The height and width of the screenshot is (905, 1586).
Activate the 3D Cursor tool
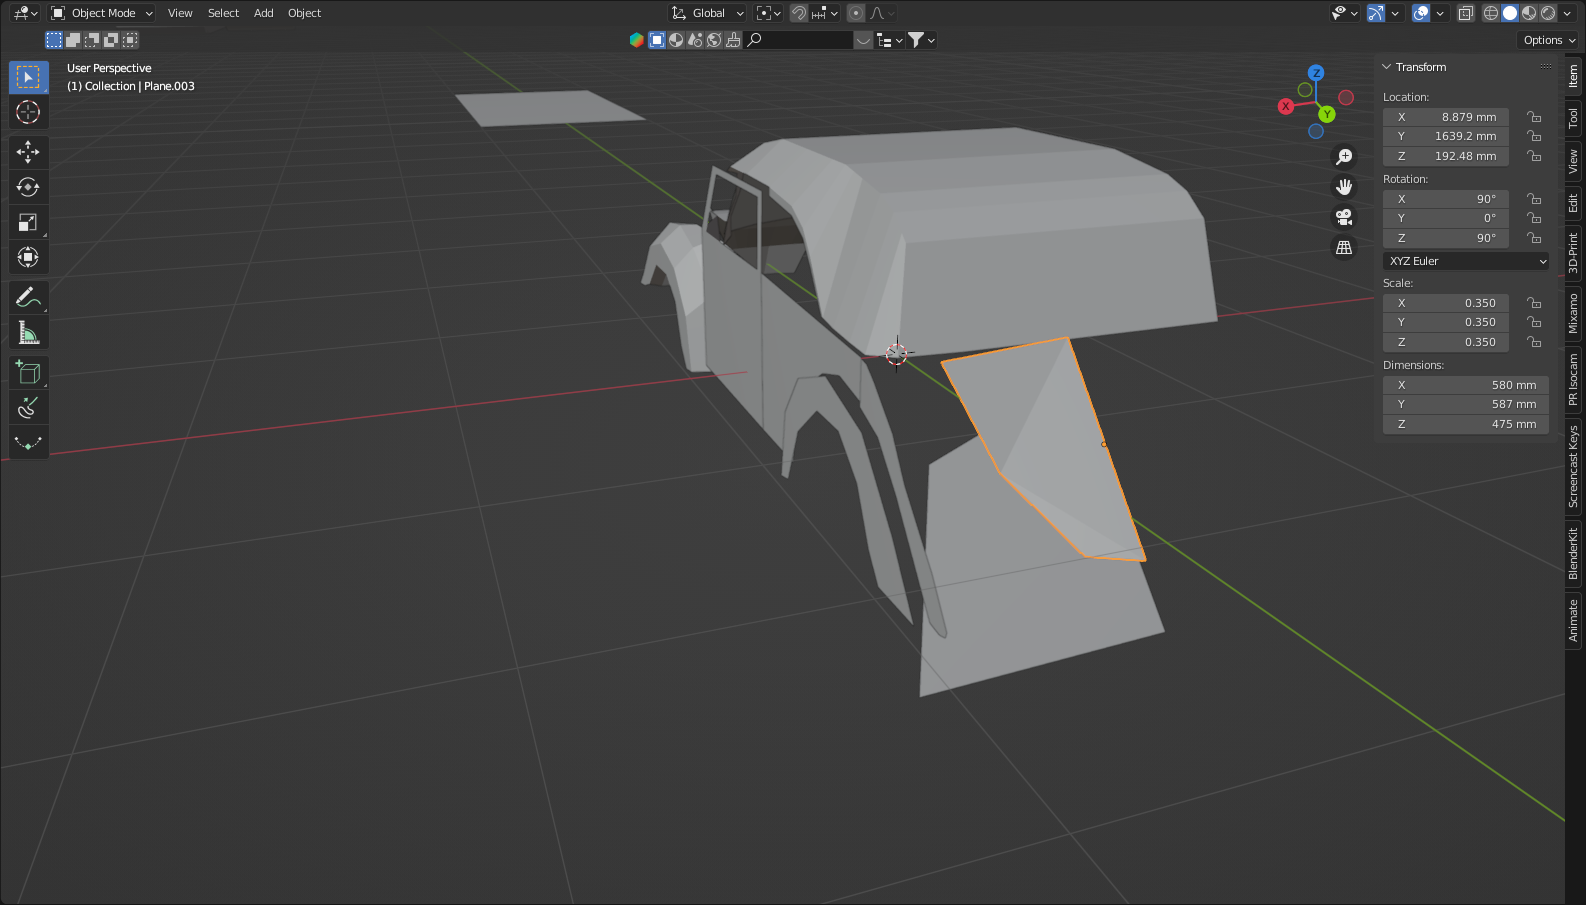(28, 112)
